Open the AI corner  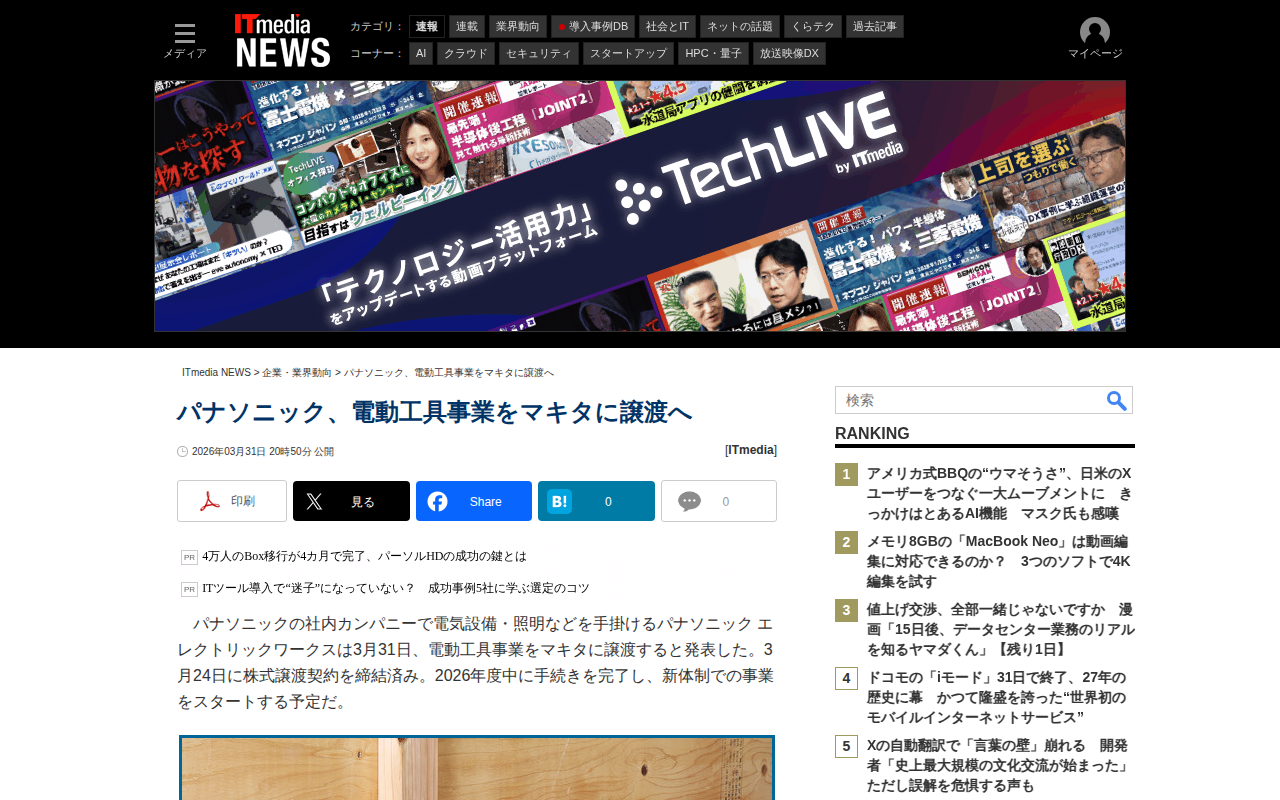(421, 53)
